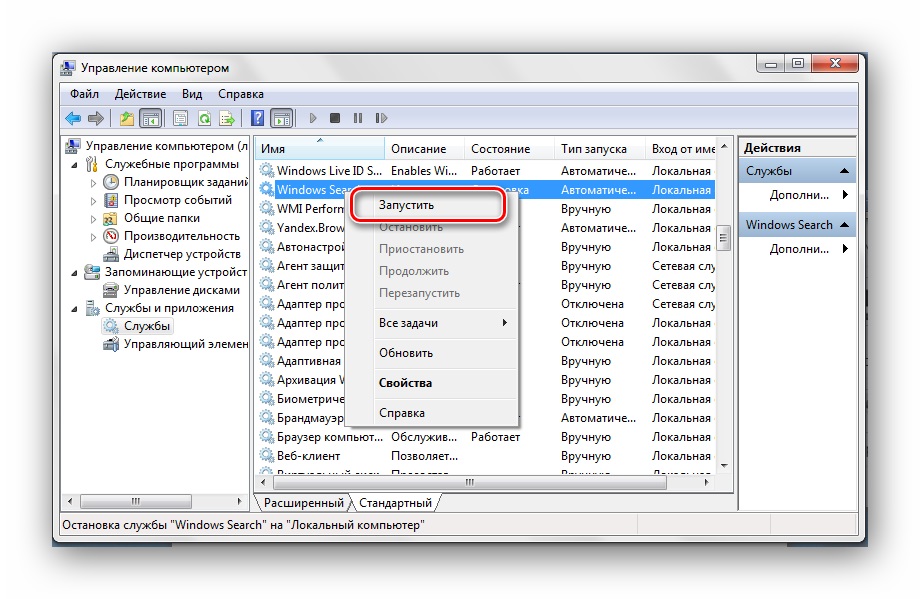Screen dimensions: 920x599
Task: Open Дополни... under Службы actions
Action: [799, 195]
